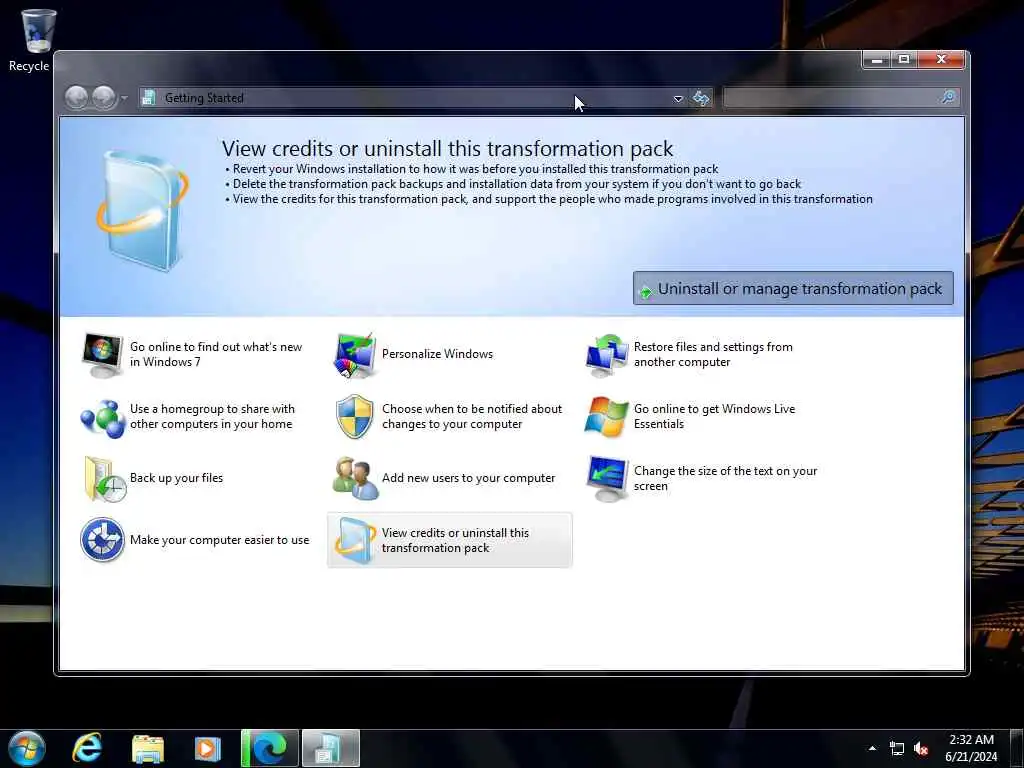This screenshot has width=1024, height=768.
Task: Click the Personalize Windows icon
Action: point(355,355)
